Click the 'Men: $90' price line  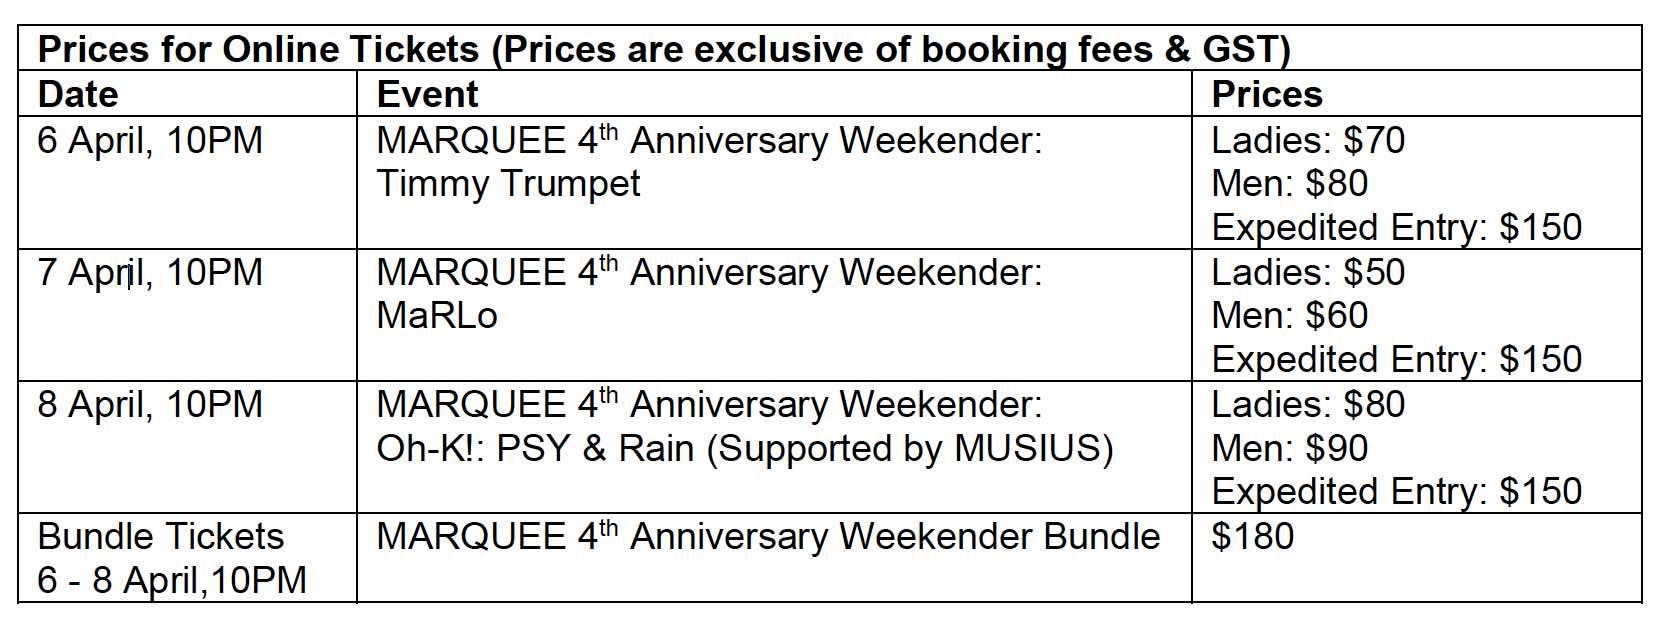[x=1289, y=449]
